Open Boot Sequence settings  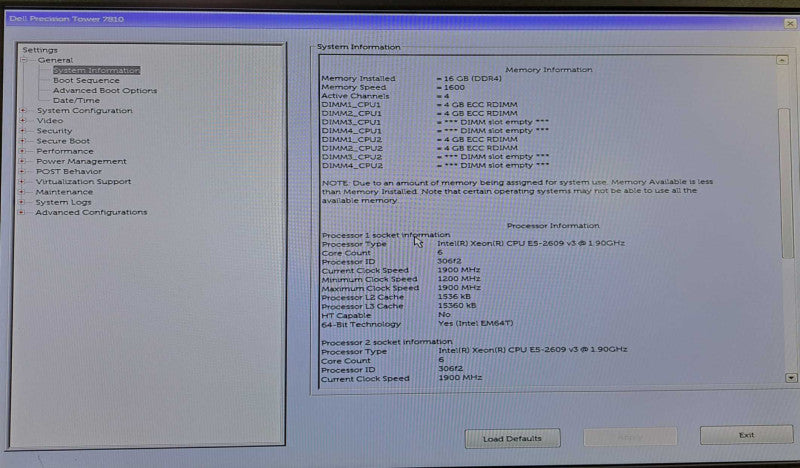pyautogui.click(x=86, y=81)
